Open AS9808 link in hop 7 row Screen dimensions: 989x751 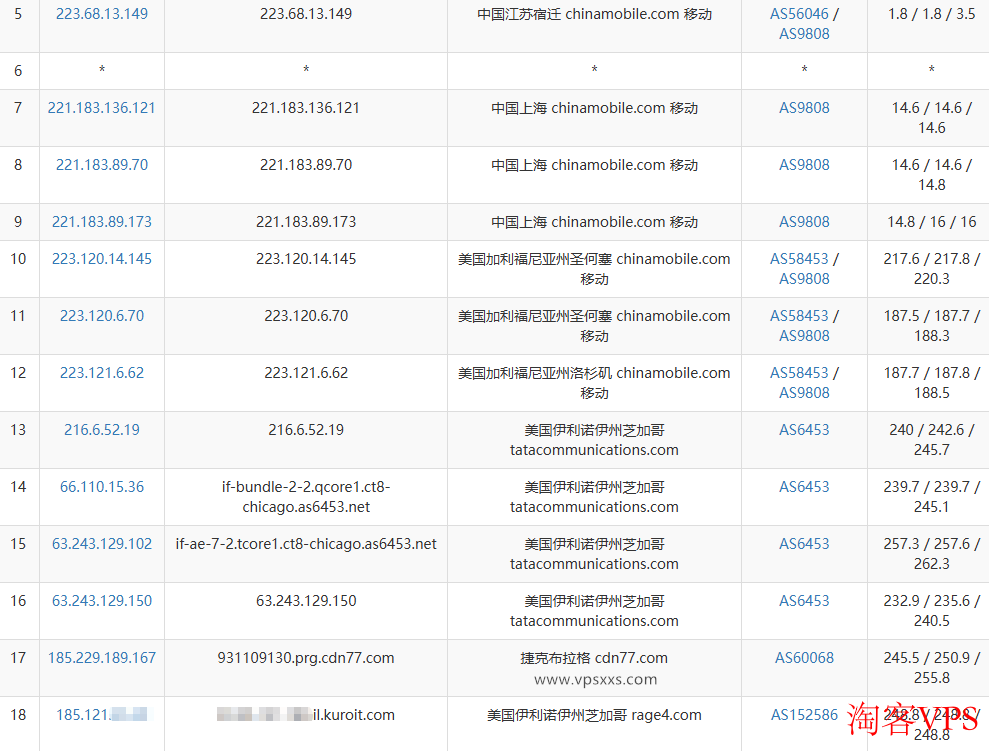tap(804, 108)
